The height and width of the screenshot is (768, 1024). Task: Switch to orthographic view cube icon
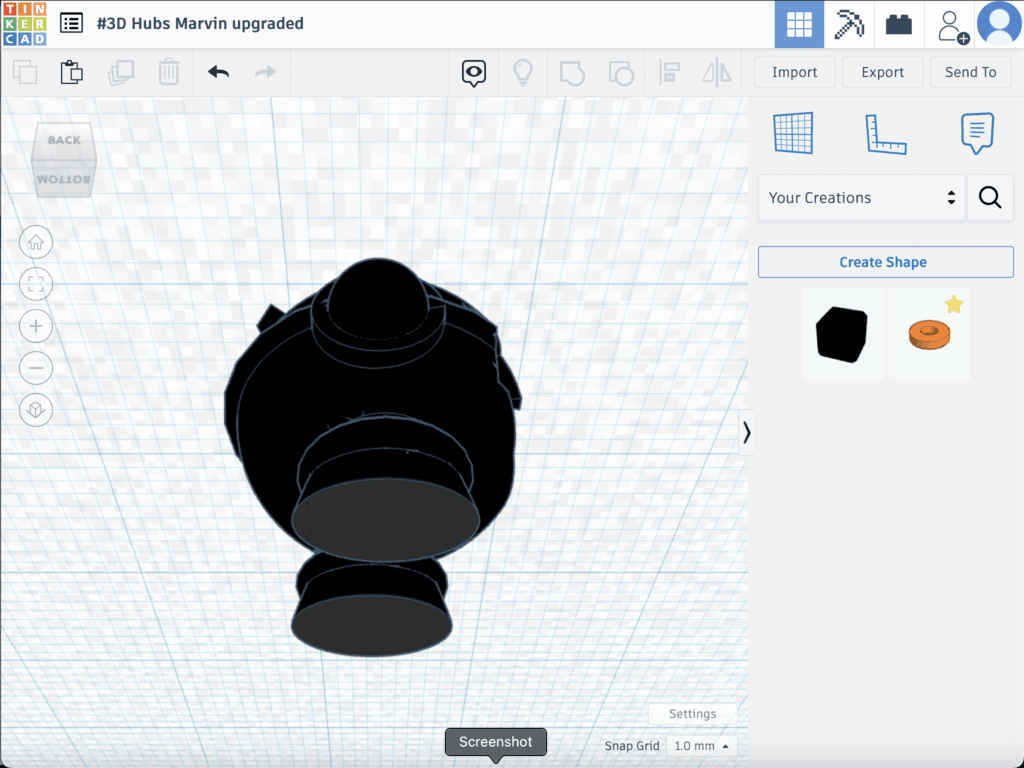coord(36,409)
